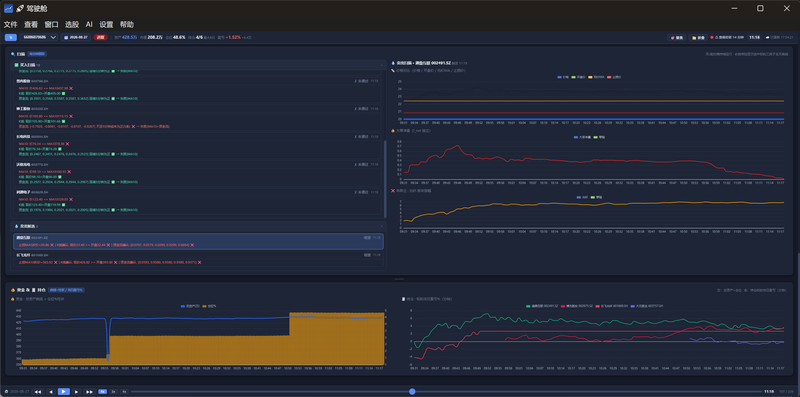
Task: Click the playback timeline slider handle
Action: (x=412, y=391)
